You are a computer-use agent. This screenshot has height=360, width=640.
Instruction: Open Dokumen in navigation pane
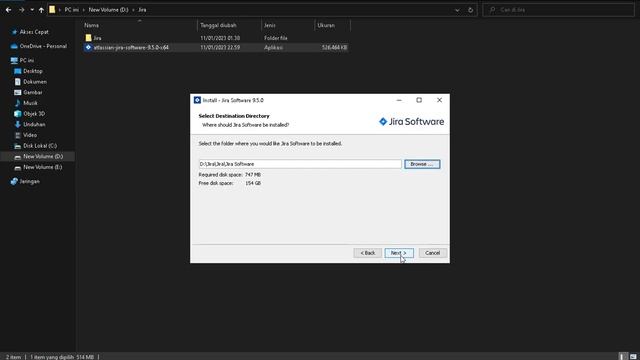(x=35, y=82)
